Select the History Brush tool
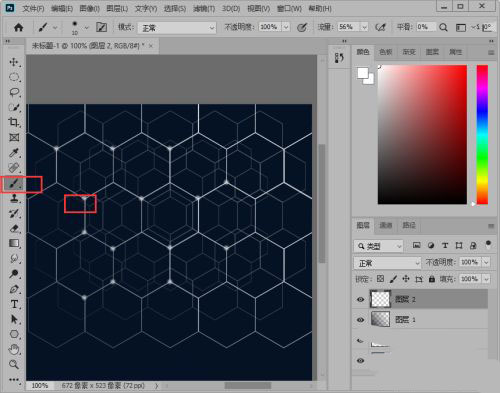This screenshot has height=393, width=500. coord(14,213)
